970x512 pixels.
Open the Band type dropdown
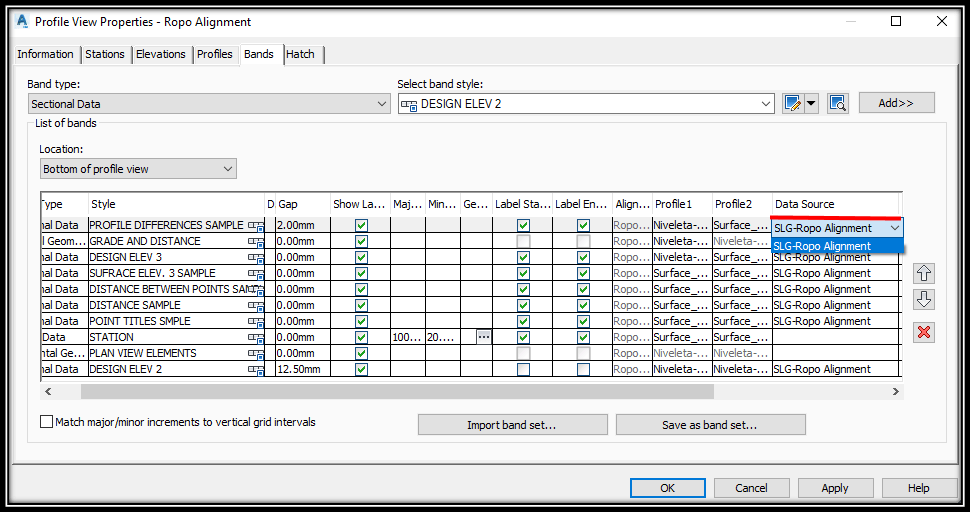coord(209,104)
